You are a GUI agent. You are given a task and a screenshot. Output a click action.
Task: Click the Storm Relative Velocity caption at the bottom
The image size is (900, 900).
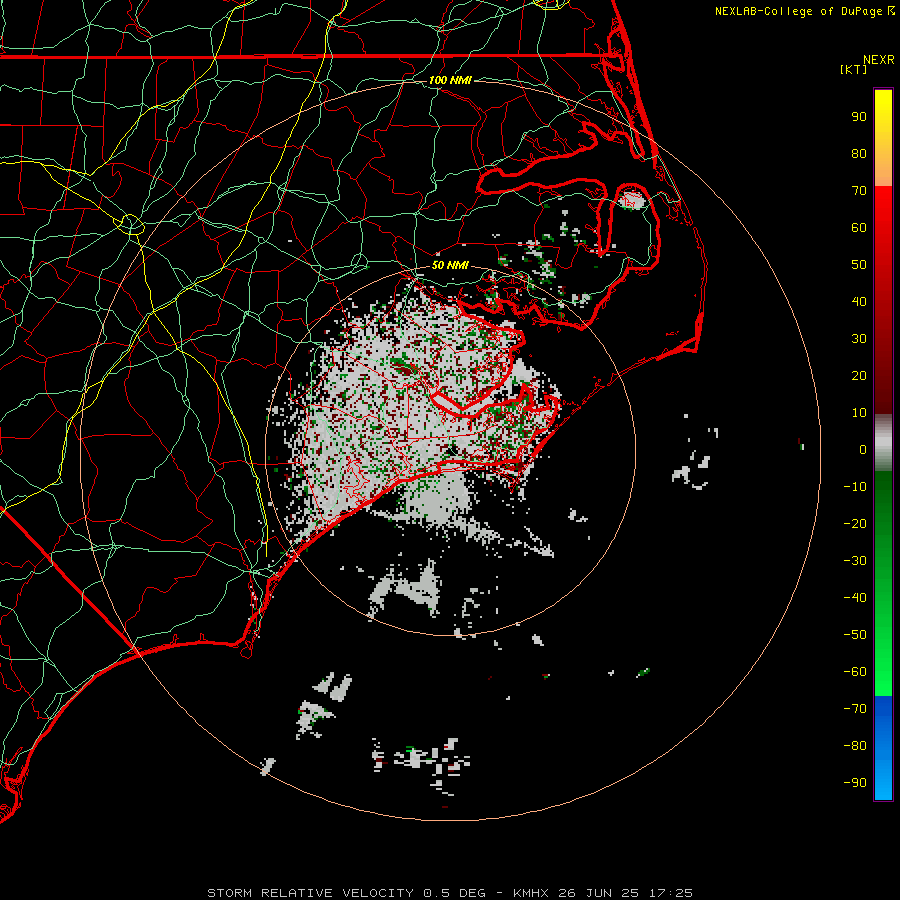tap(449, 893)
